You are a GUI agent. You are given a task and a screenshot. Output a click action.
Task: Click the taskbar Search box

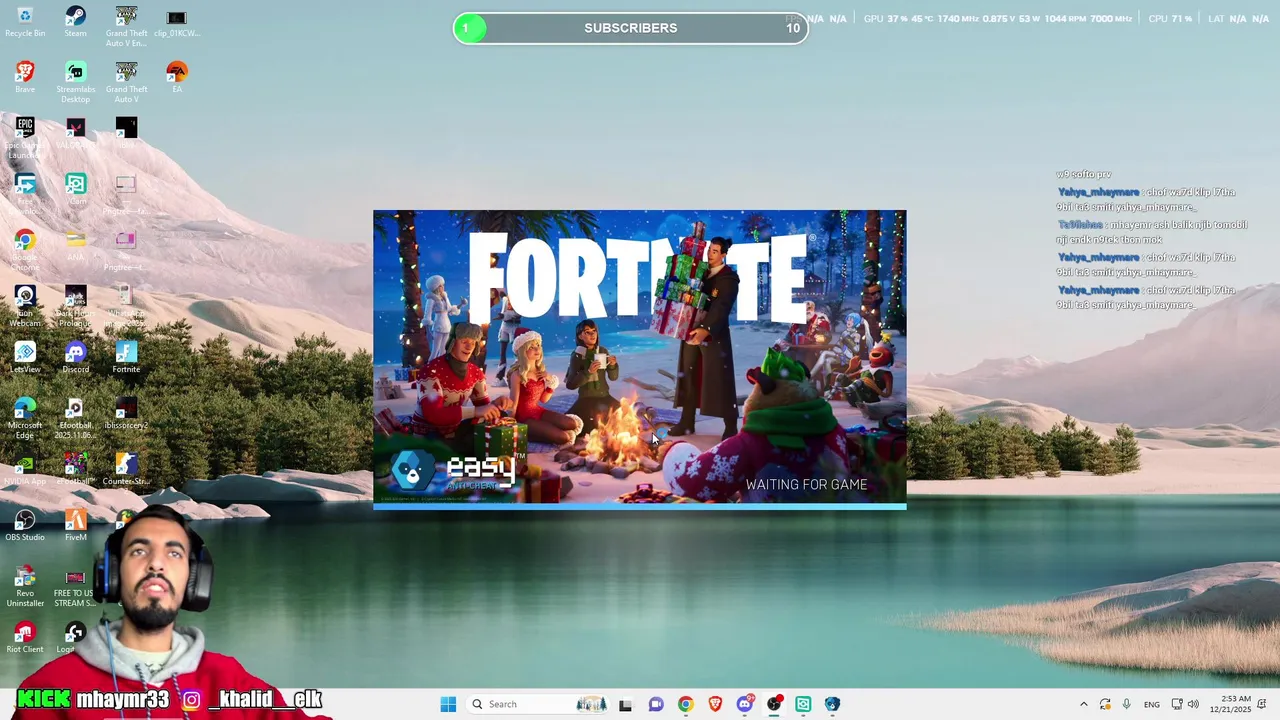[x=538, y=704]
